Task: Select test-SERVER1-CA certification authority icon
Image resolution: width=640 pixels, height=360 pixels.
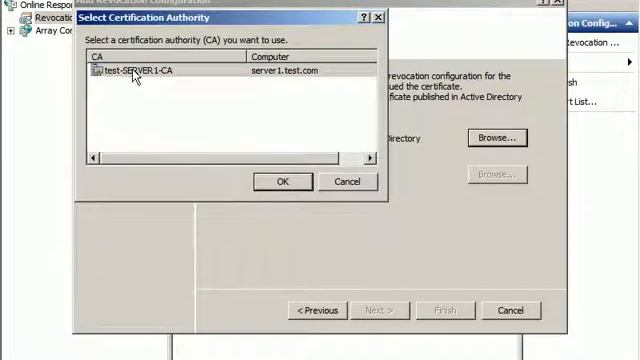Action: [x=97, y=70]
